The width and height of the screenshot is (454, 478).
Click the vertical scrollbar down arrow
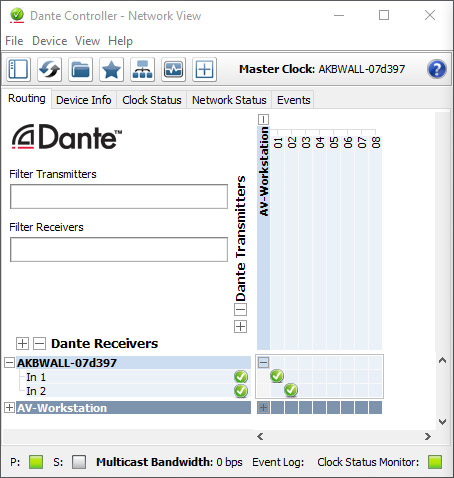tap(442, 422)
